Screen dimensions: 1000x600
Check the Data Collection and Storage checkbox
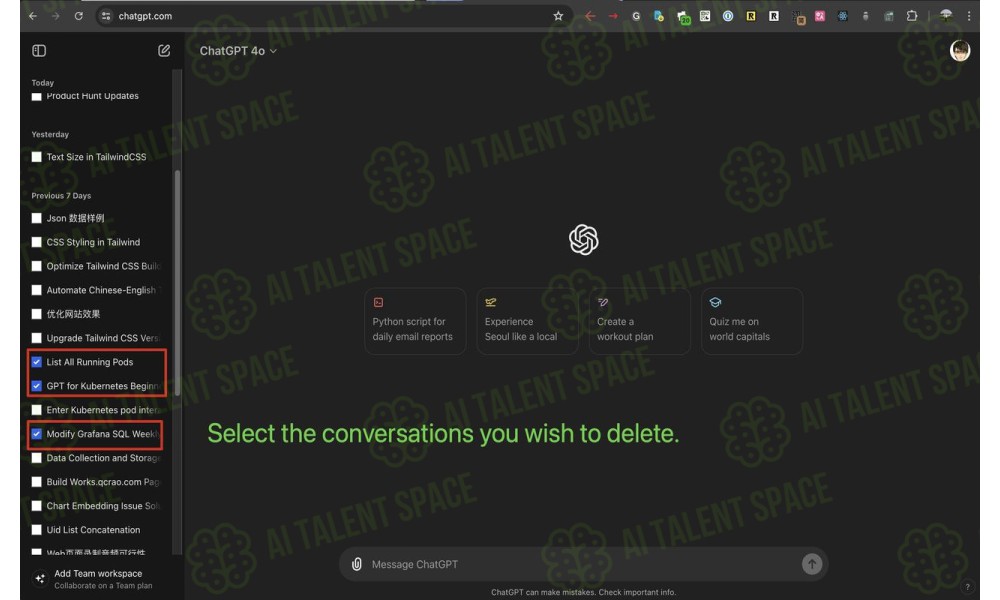[36, 458]
